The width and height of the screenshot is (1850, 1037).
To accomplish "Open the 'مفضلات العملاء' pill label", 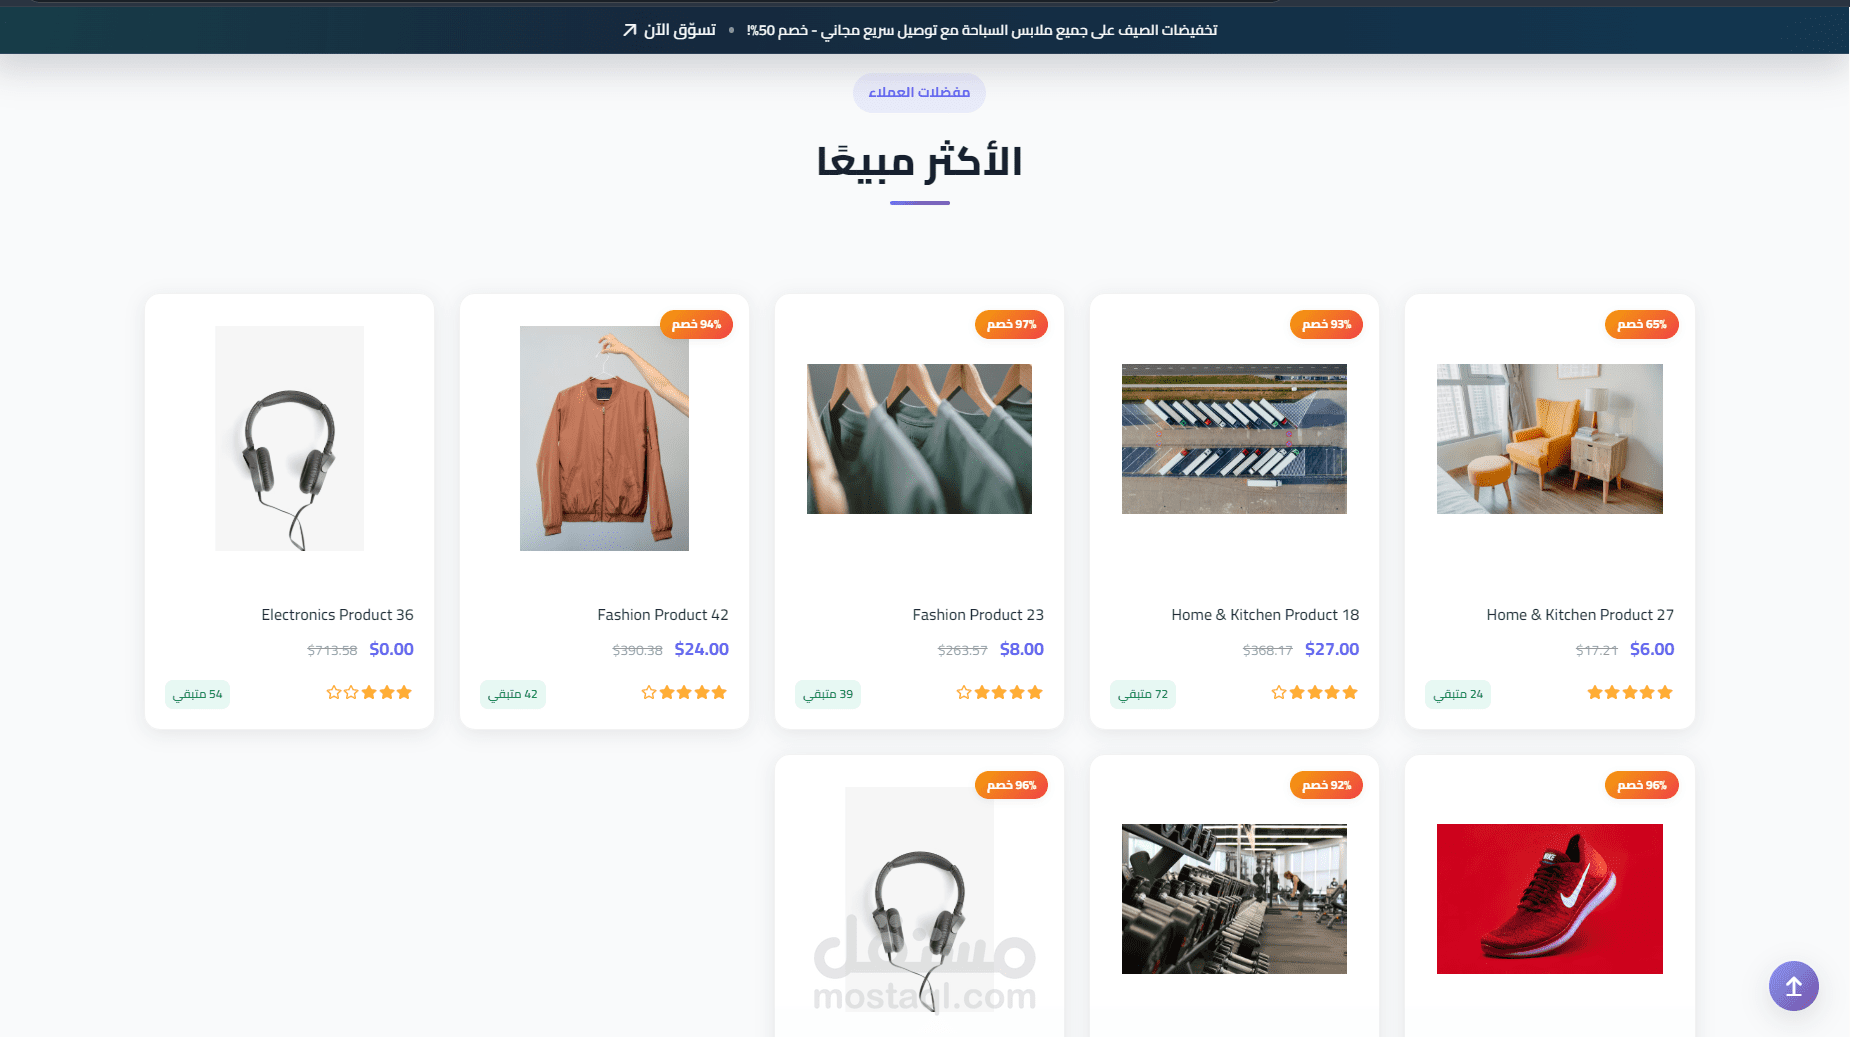I will tap(919, 92).
